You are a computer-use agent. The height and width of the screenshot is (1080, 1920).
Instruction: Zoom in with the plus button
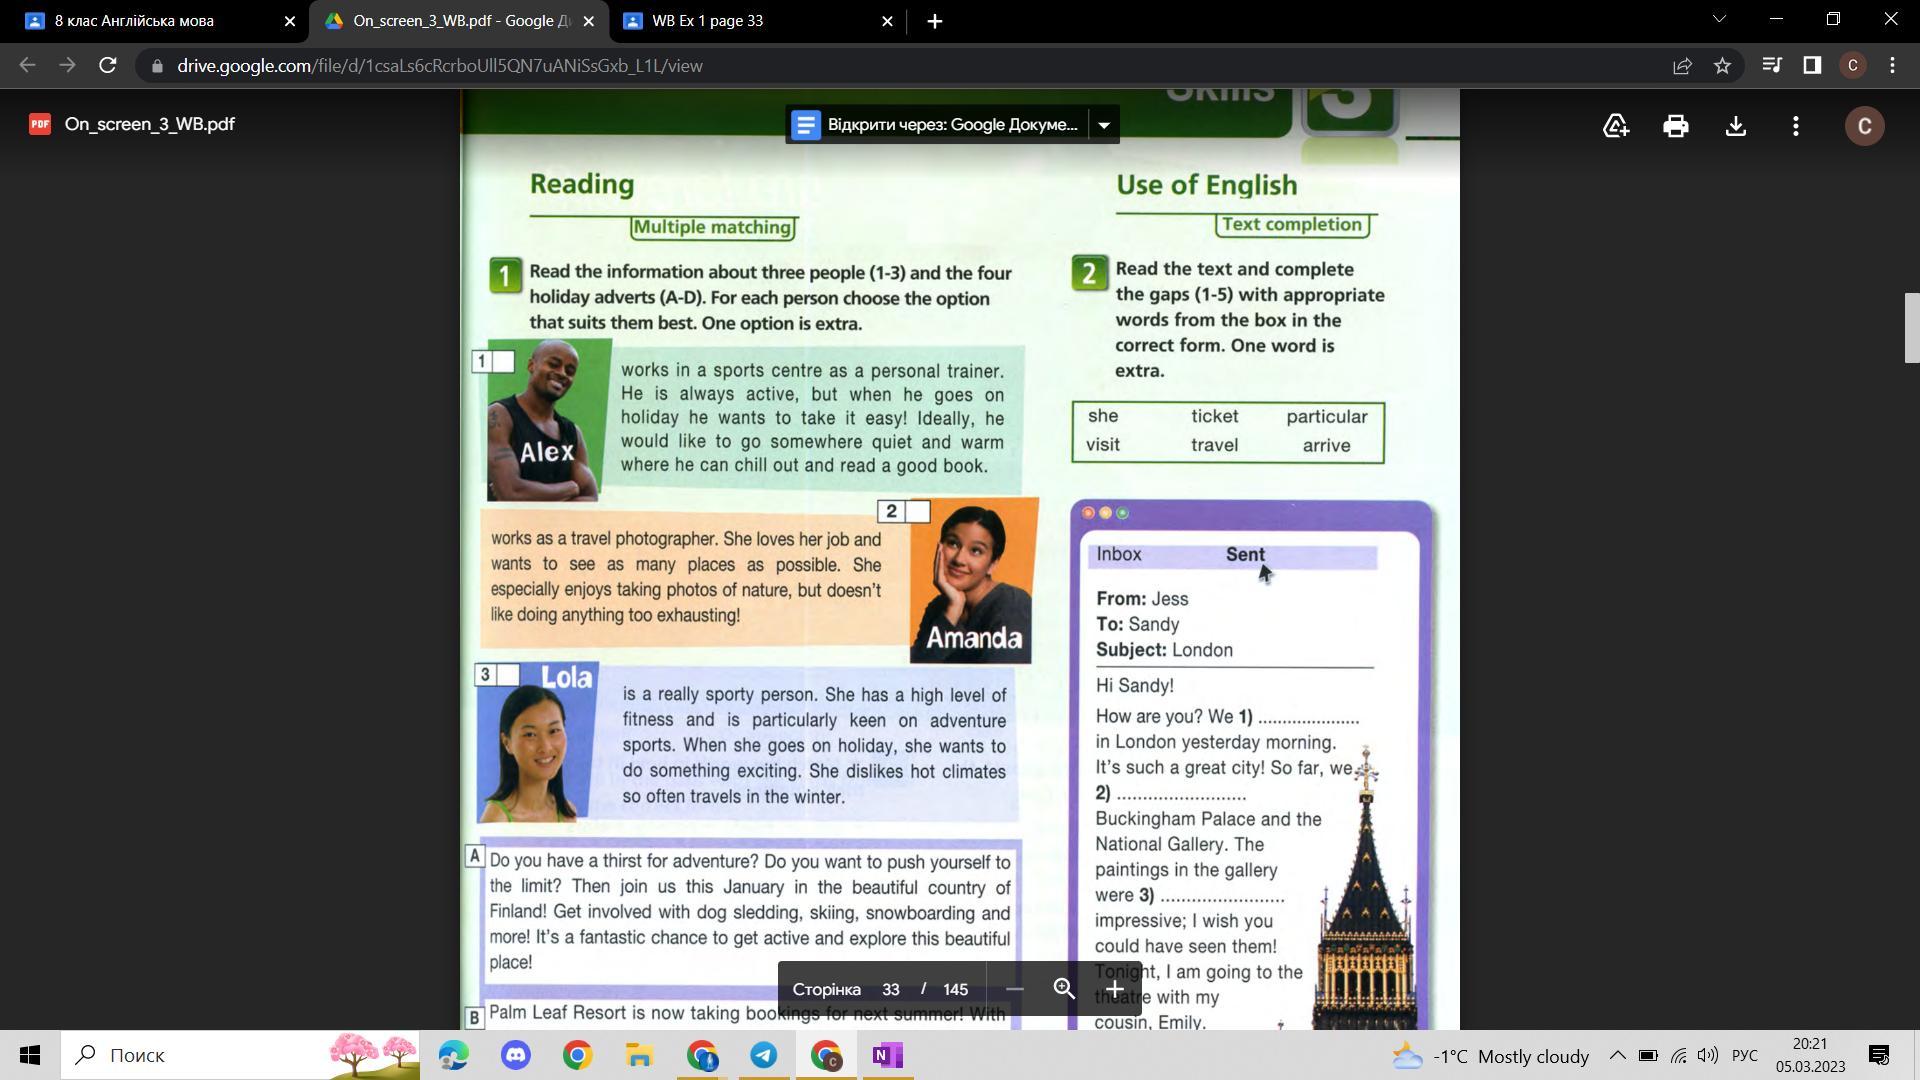(x=1114, y=989)
